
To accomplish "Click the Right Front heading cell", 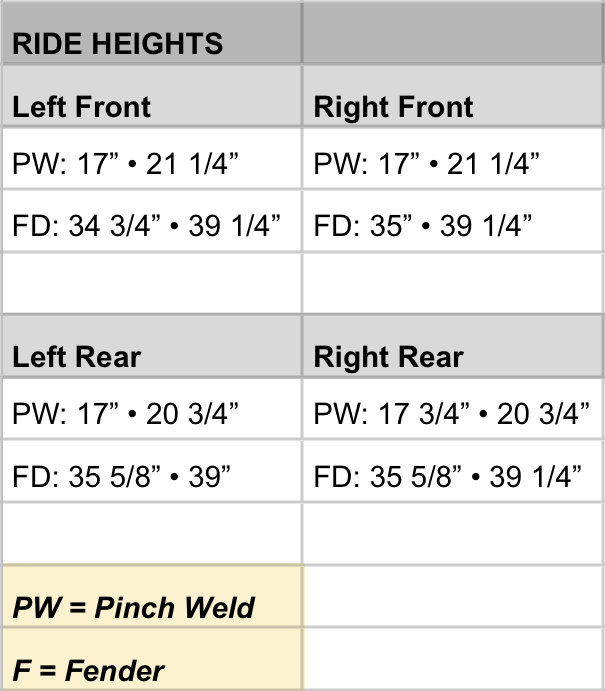I will click(x=453, y=96).
